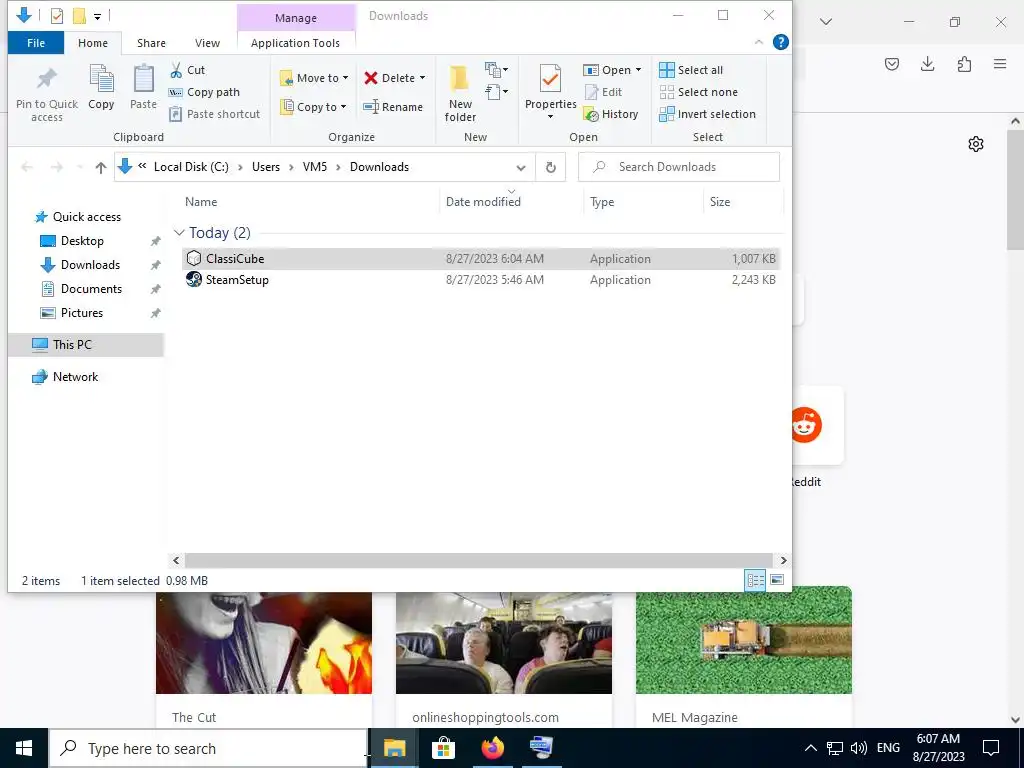Viewport: 1024px width, 768px height.
Task: Click VM5 in the address path
Action: (315, 167)
